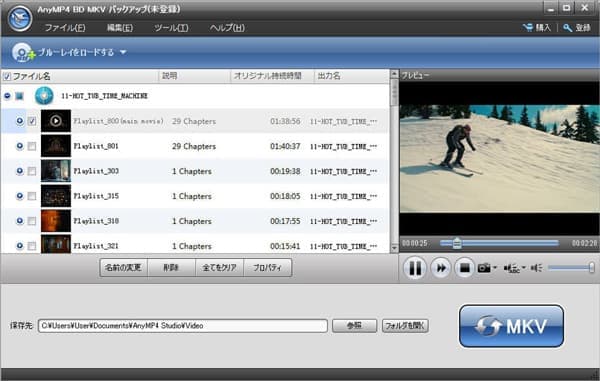Viewport: 600px width, 381px height.
Task: Open the ヘルプ(H) menu
Action: (227, 28)
